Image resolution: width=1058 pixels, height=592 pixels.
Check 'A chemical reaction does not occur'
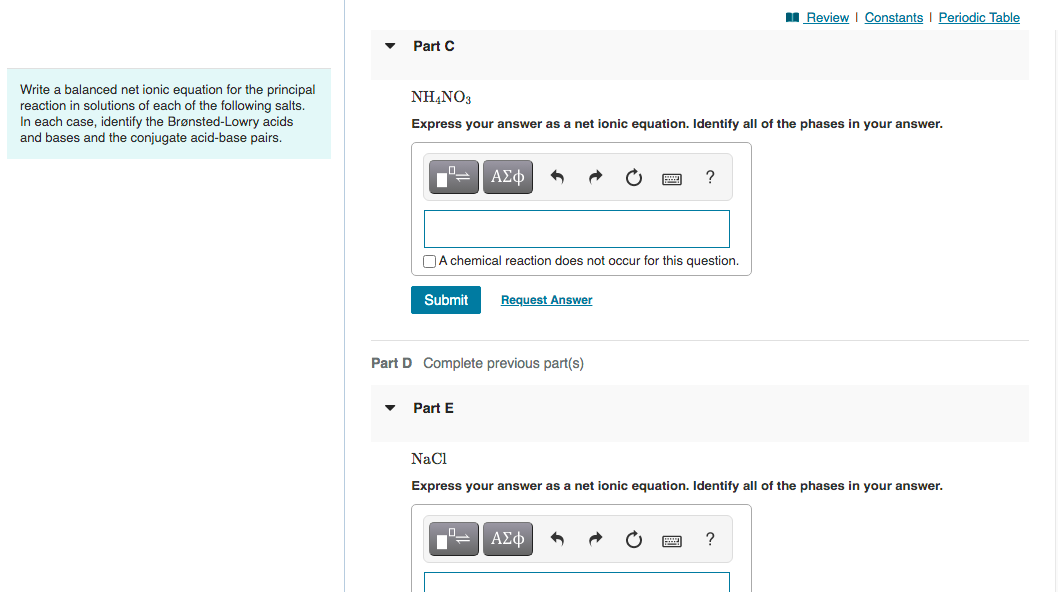pyautogui.click(x=429, y=261)
